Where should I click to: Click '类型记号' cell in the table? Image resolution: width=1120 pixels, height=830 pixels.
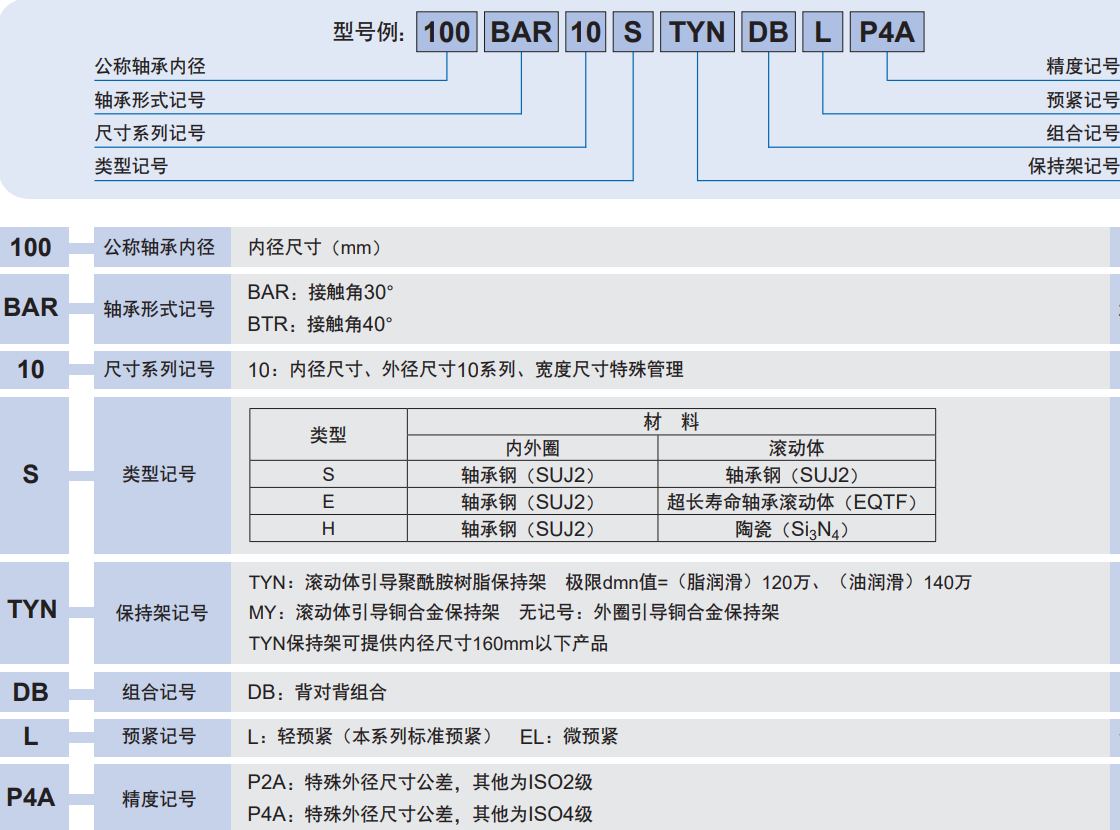tap(162, 475)
